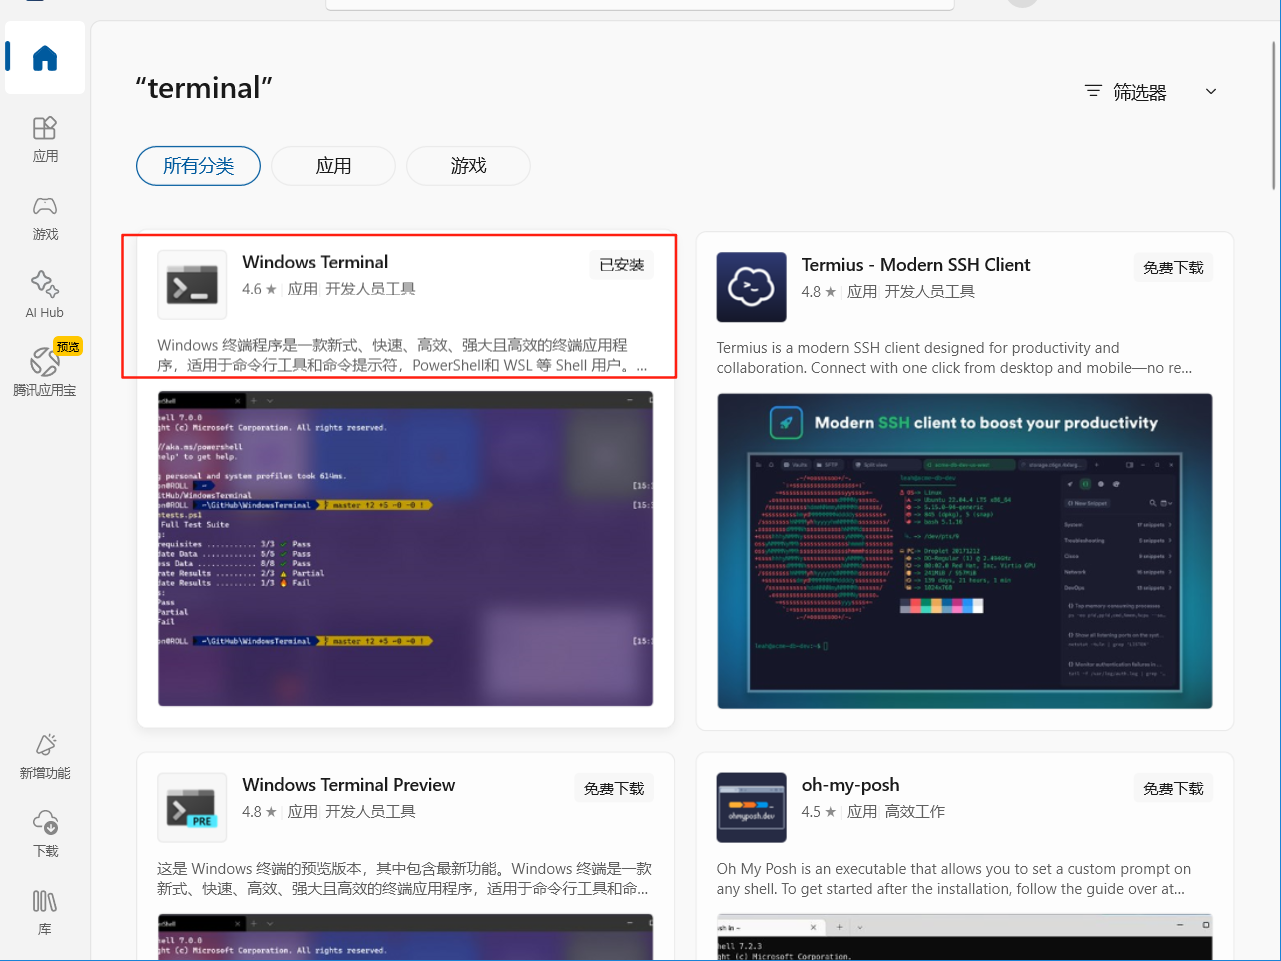Click the Windows Terminal Preview app icon
This screenshot has height=961, width=1281.
[x=192, y=808]
